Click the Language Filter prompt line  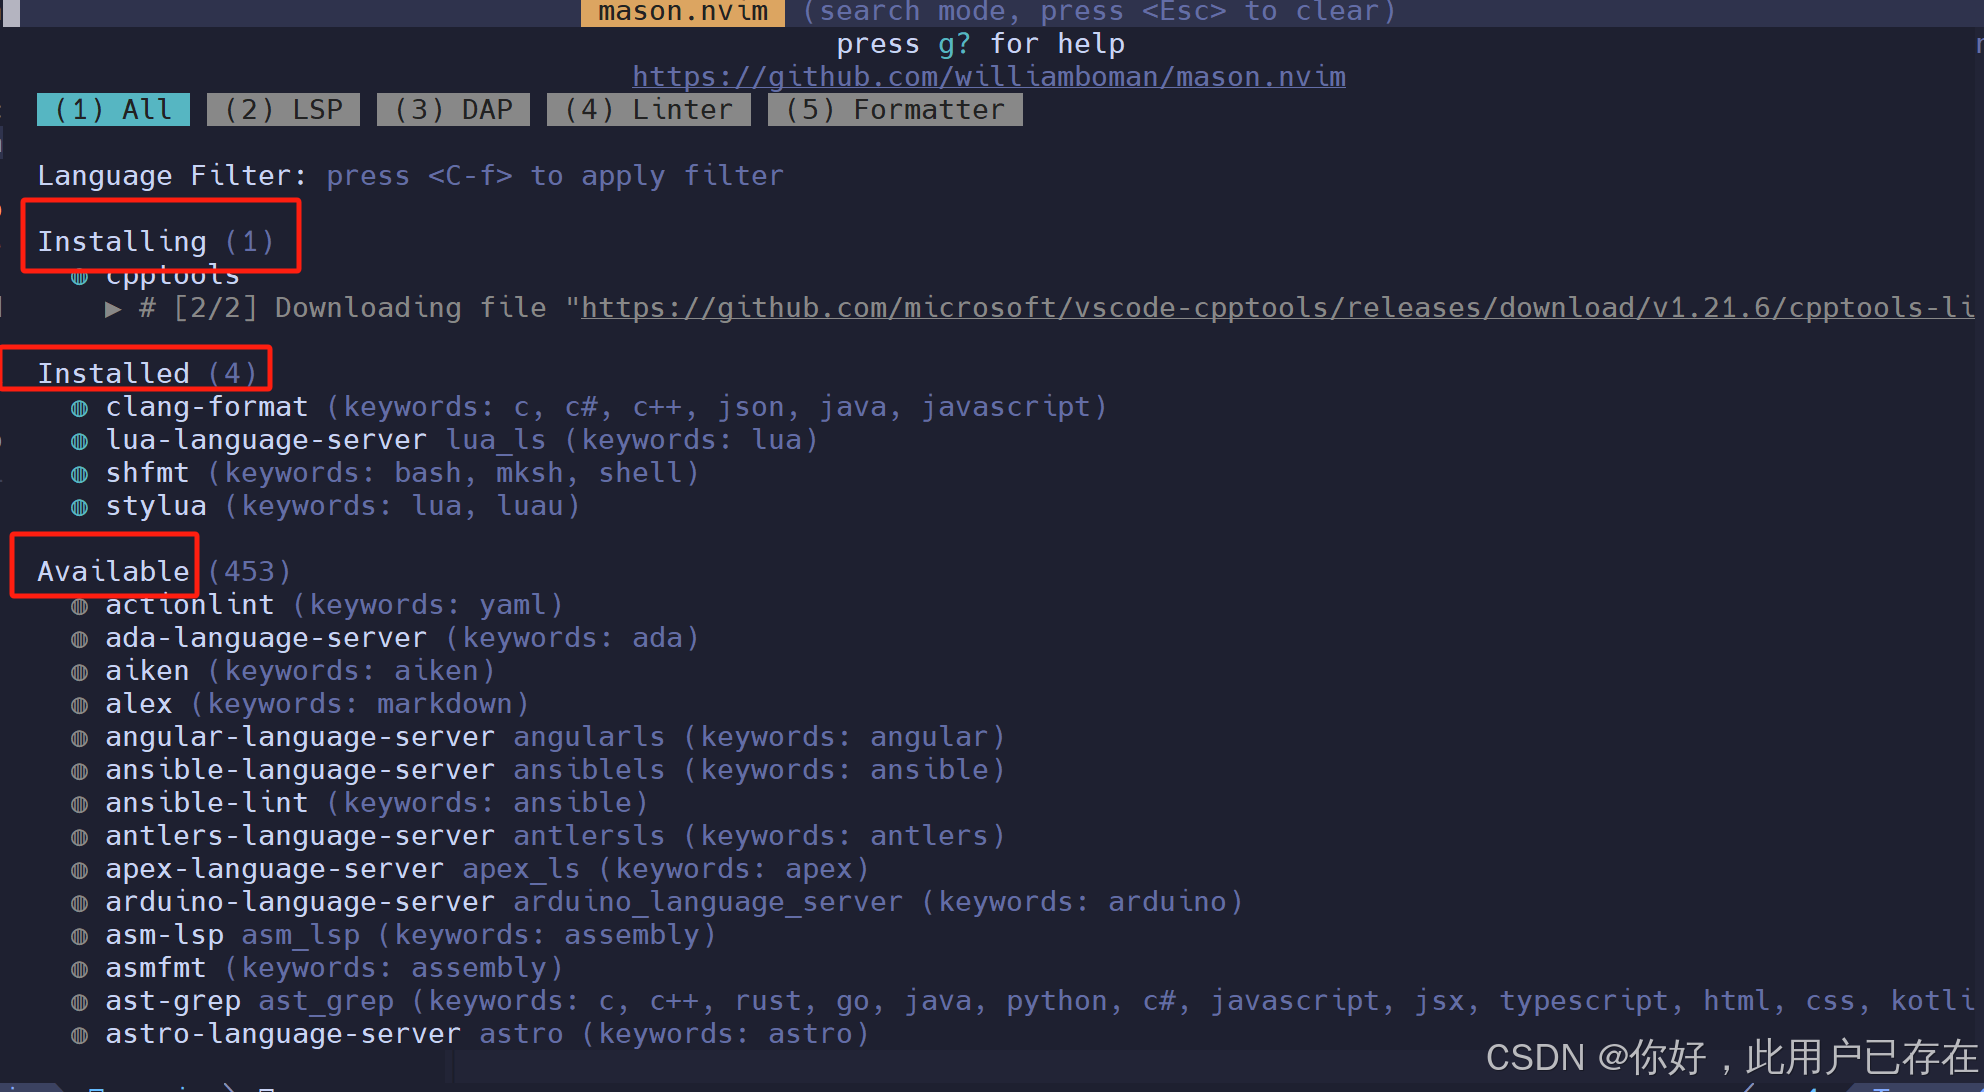click(410, 176)
